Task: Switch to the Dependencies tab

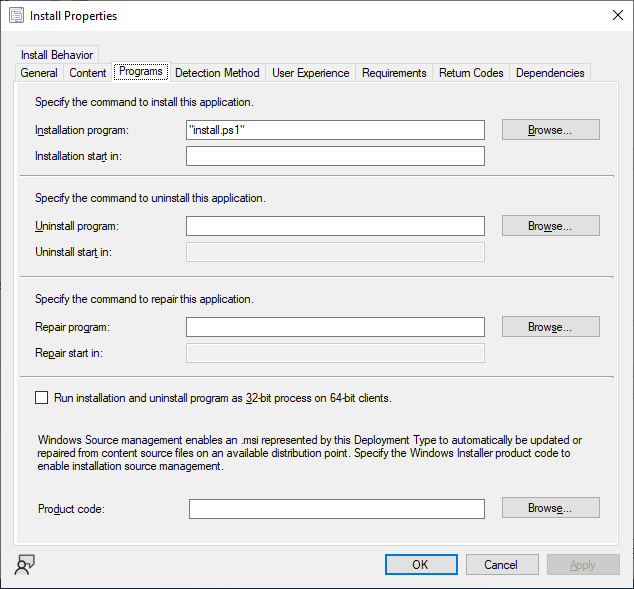Action: click(550, 73)
